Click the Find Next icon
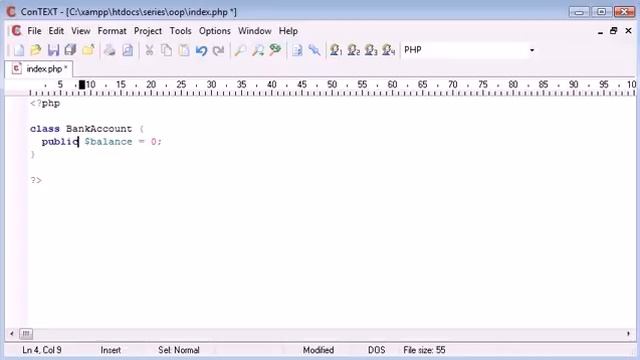640x360 pixels. 258,50
